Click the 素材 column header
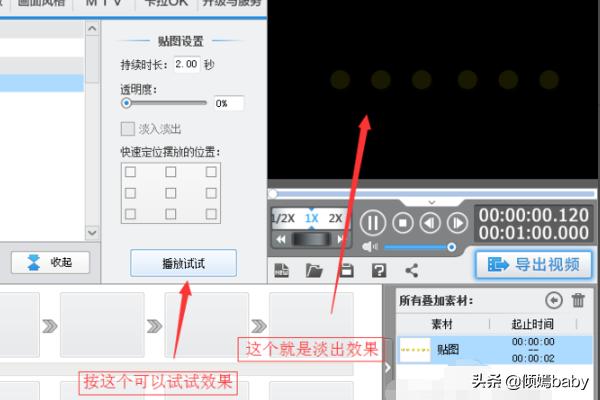This screenshot has width=600, height=400. 442,324
